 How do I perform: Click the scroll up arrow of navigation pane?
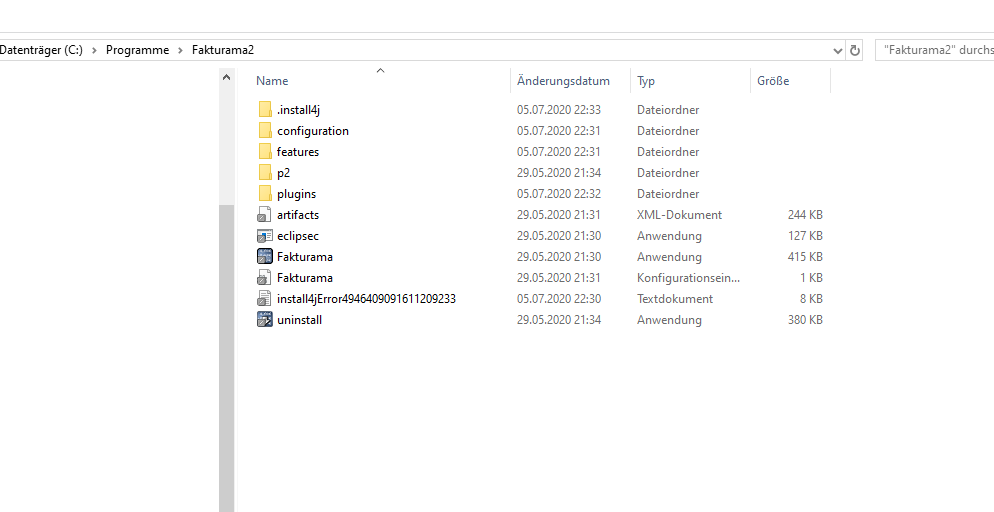point(226,77)
